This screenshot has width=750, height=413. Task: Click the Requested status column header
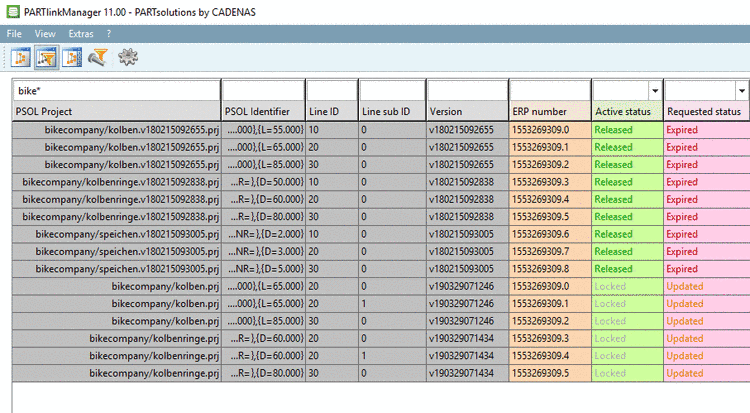706,112
